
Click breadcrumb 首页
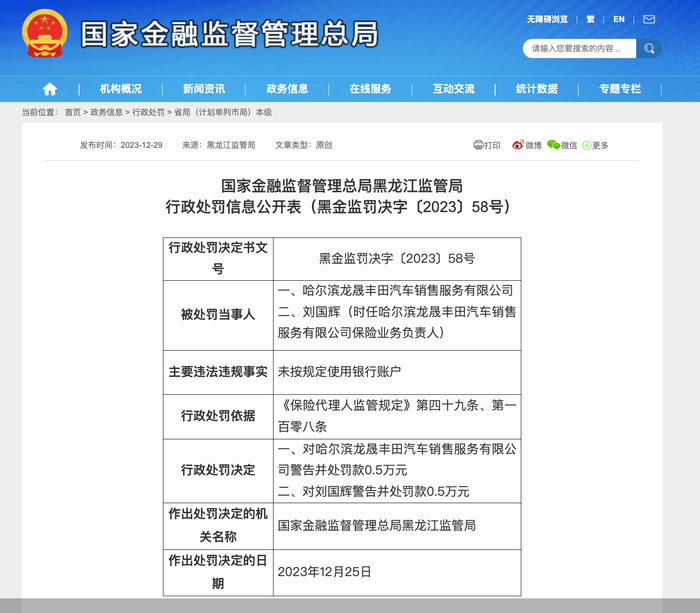73,112
